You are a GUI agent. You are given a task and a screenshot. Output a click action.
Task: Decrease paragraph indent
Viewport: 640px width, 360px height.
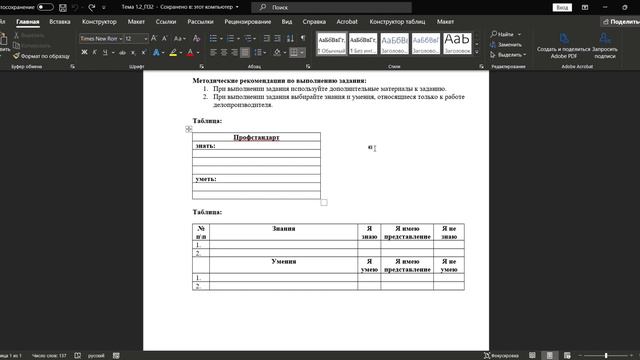[267, 38]
